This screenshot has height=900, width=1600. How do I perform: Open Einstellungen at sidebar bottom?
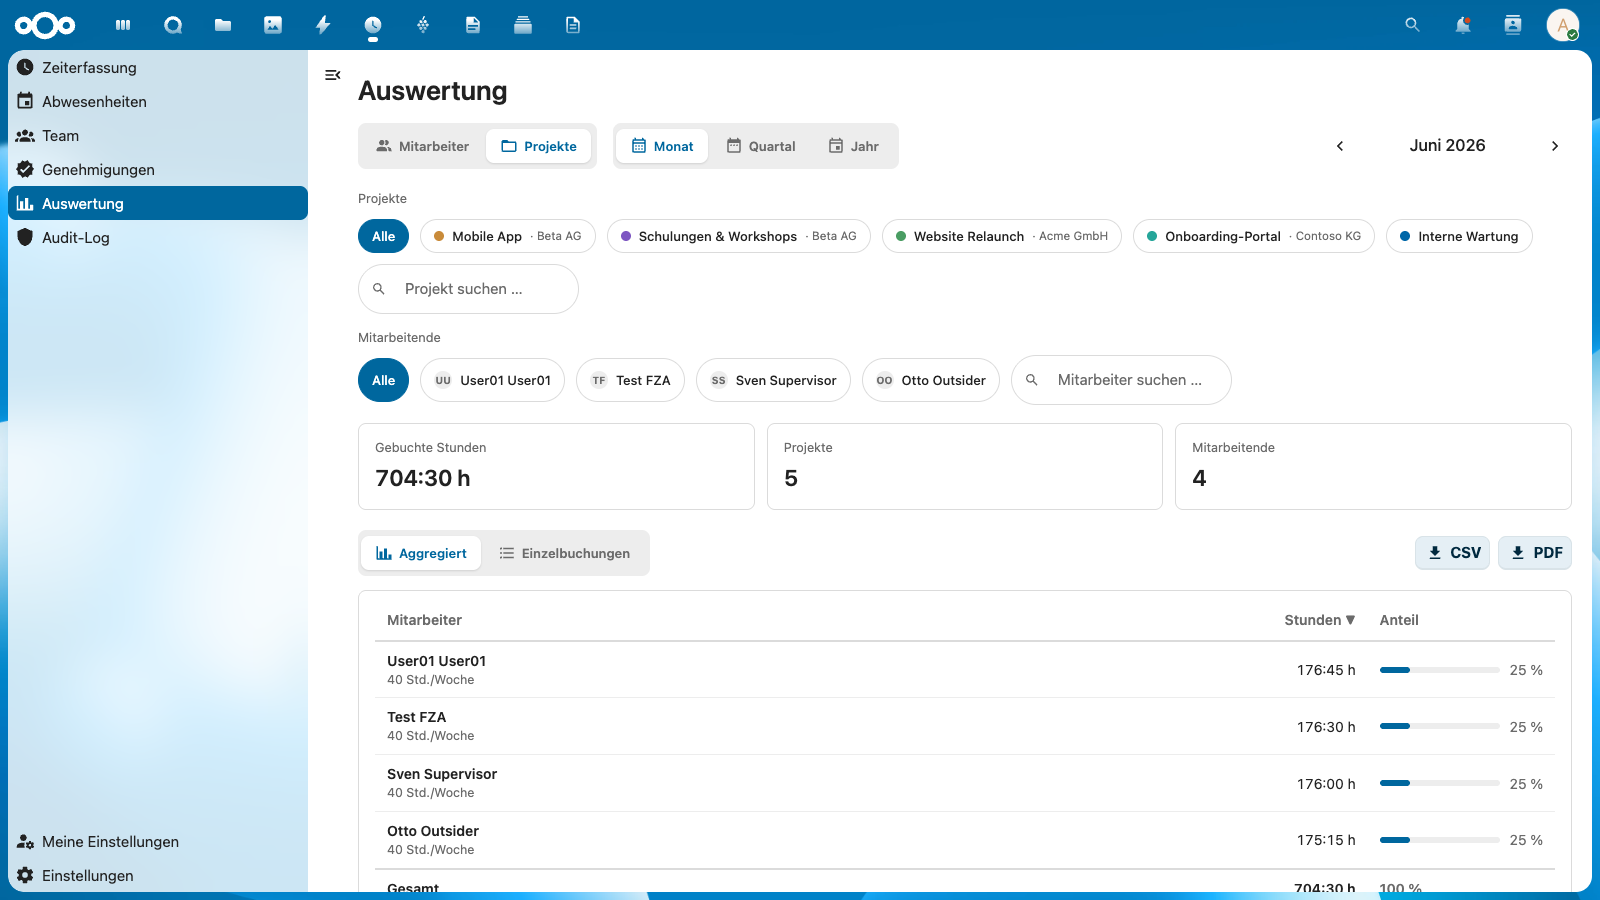point(158,876)
